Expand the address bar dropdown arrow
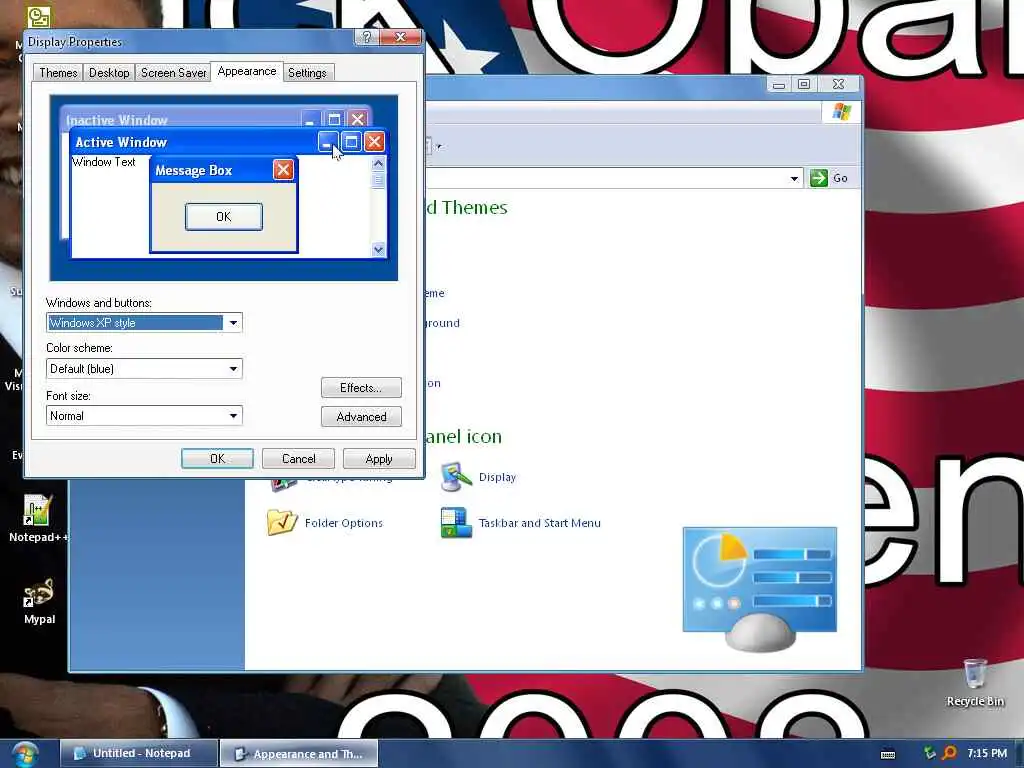 (794, 178)
